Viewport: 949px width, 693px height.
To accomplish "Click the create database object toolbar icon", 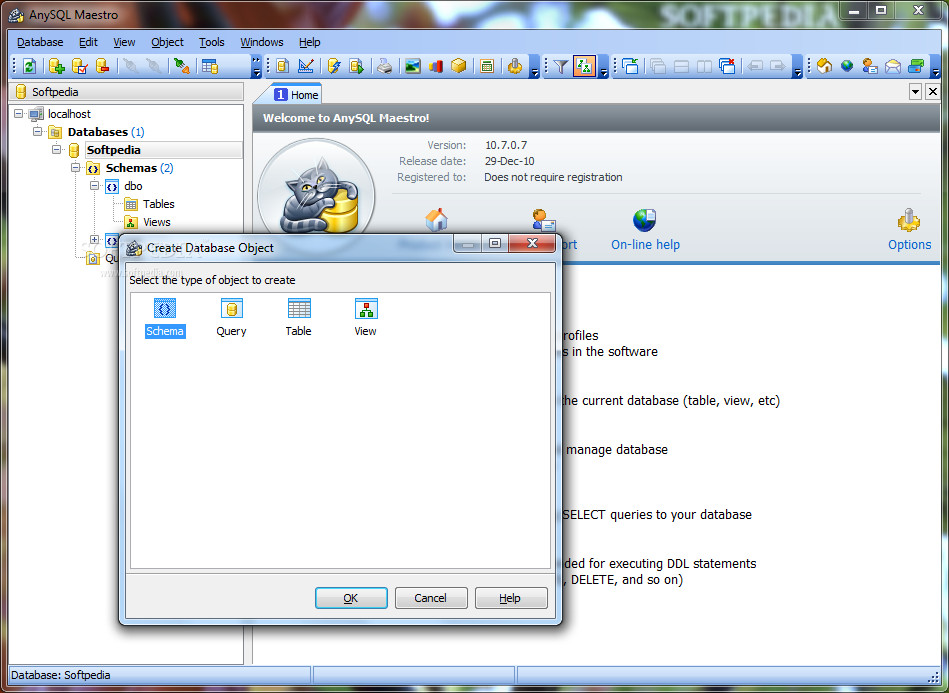I will pyautogui.click(x=283, y=66).
